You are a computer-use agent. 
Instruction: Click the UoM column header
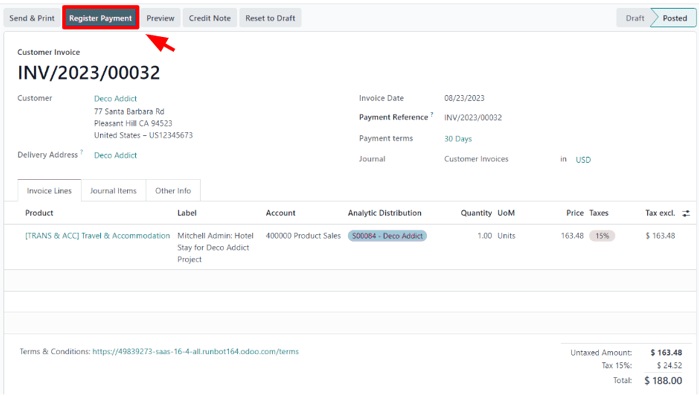(506, 213)
